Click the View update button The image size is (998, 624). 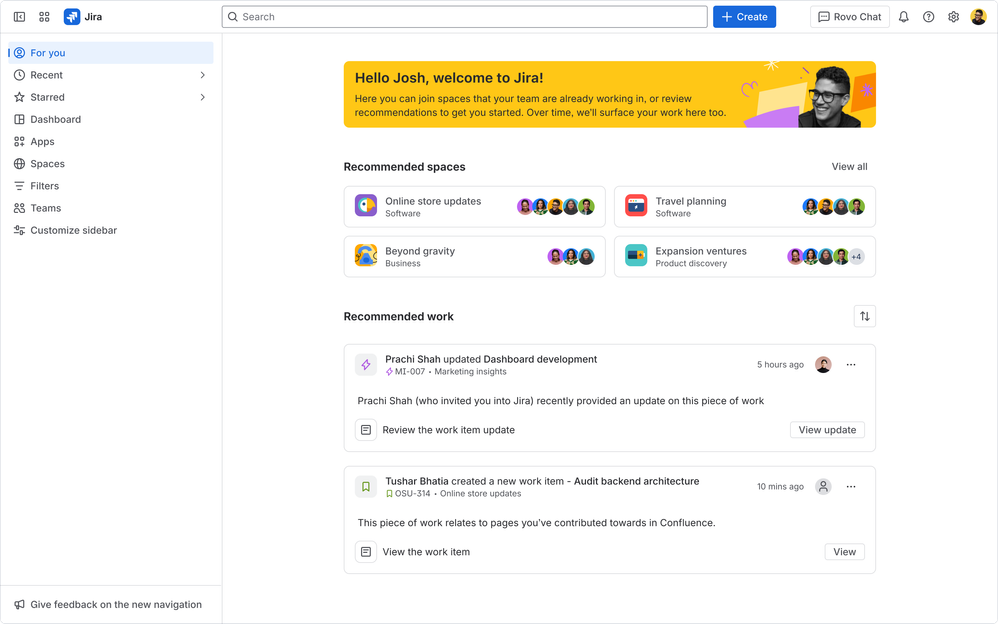pyautogui.click(x=827, y=430)
